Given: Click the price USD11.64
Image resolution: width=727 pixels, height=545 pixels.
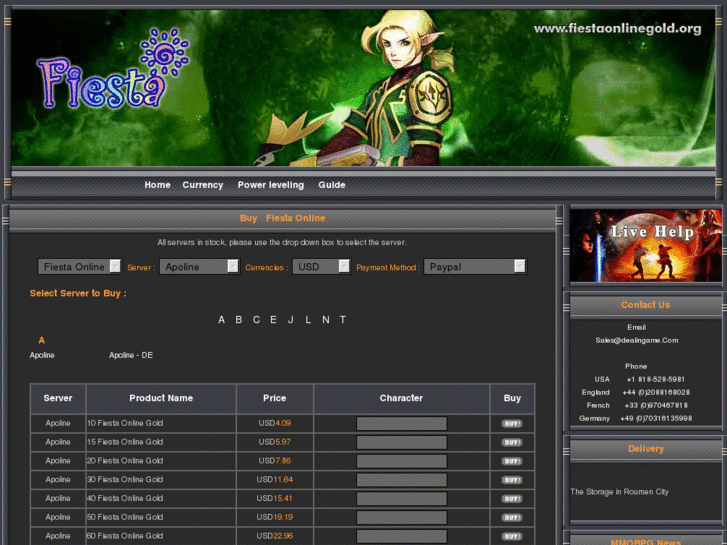Looking at the screenshot, I should [274, 480].
